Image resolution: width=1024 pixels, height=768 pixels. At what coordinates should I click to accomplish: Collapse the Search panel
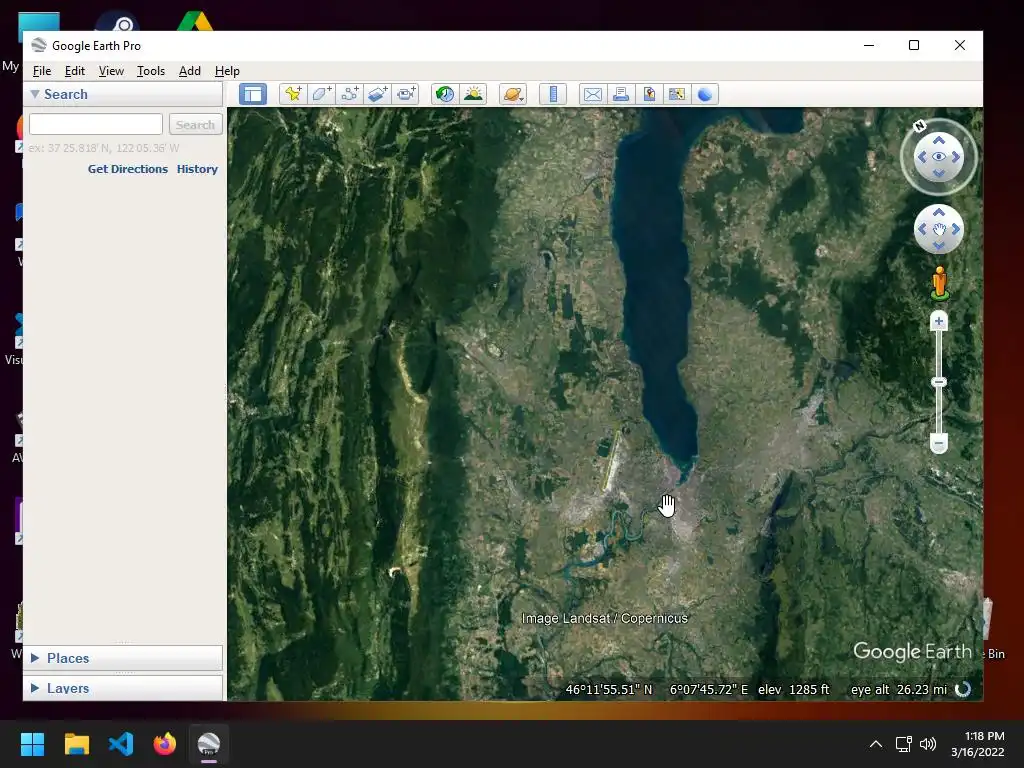(x=35, y=94)
